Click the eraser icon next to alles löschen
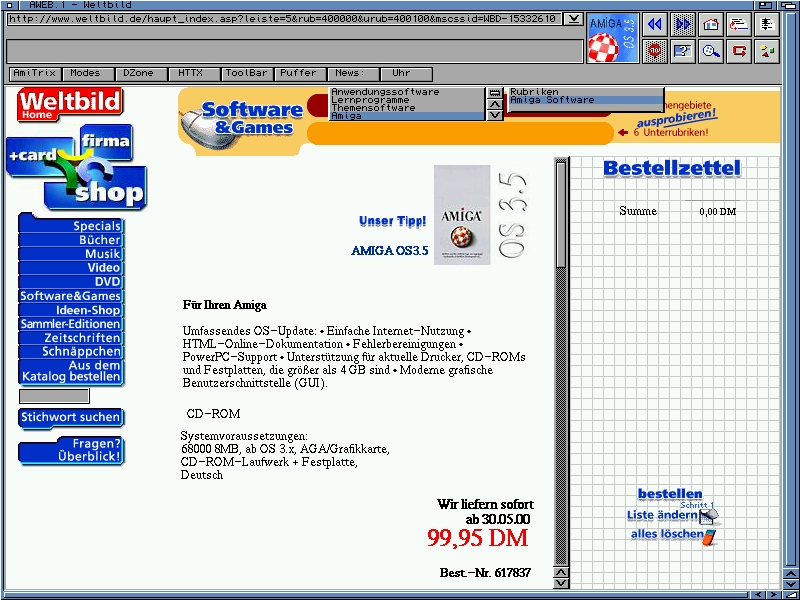Viewport: 800px width, 600px height. [709, 537]
